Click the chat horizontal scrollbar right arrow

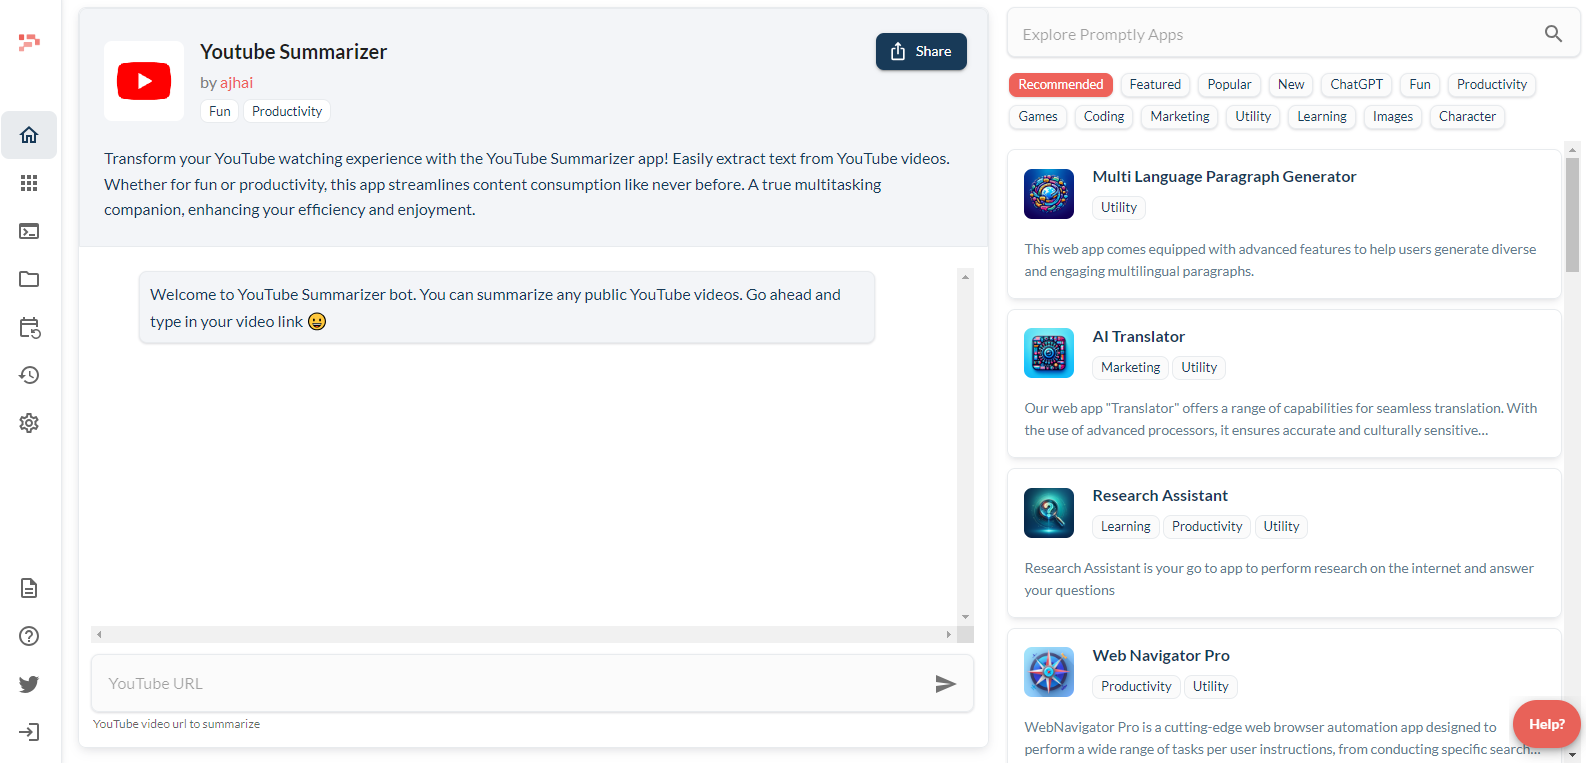pyautogui.click(x=949, y=634)
